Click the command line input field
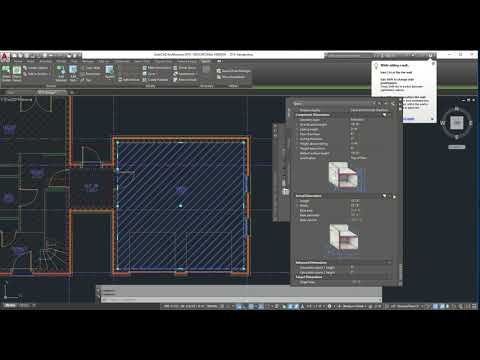 [x=241, y=300]
